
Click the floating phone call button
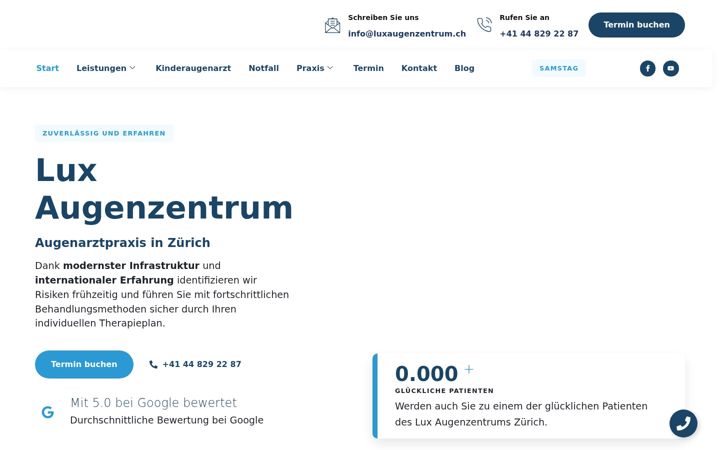[683, 423]
